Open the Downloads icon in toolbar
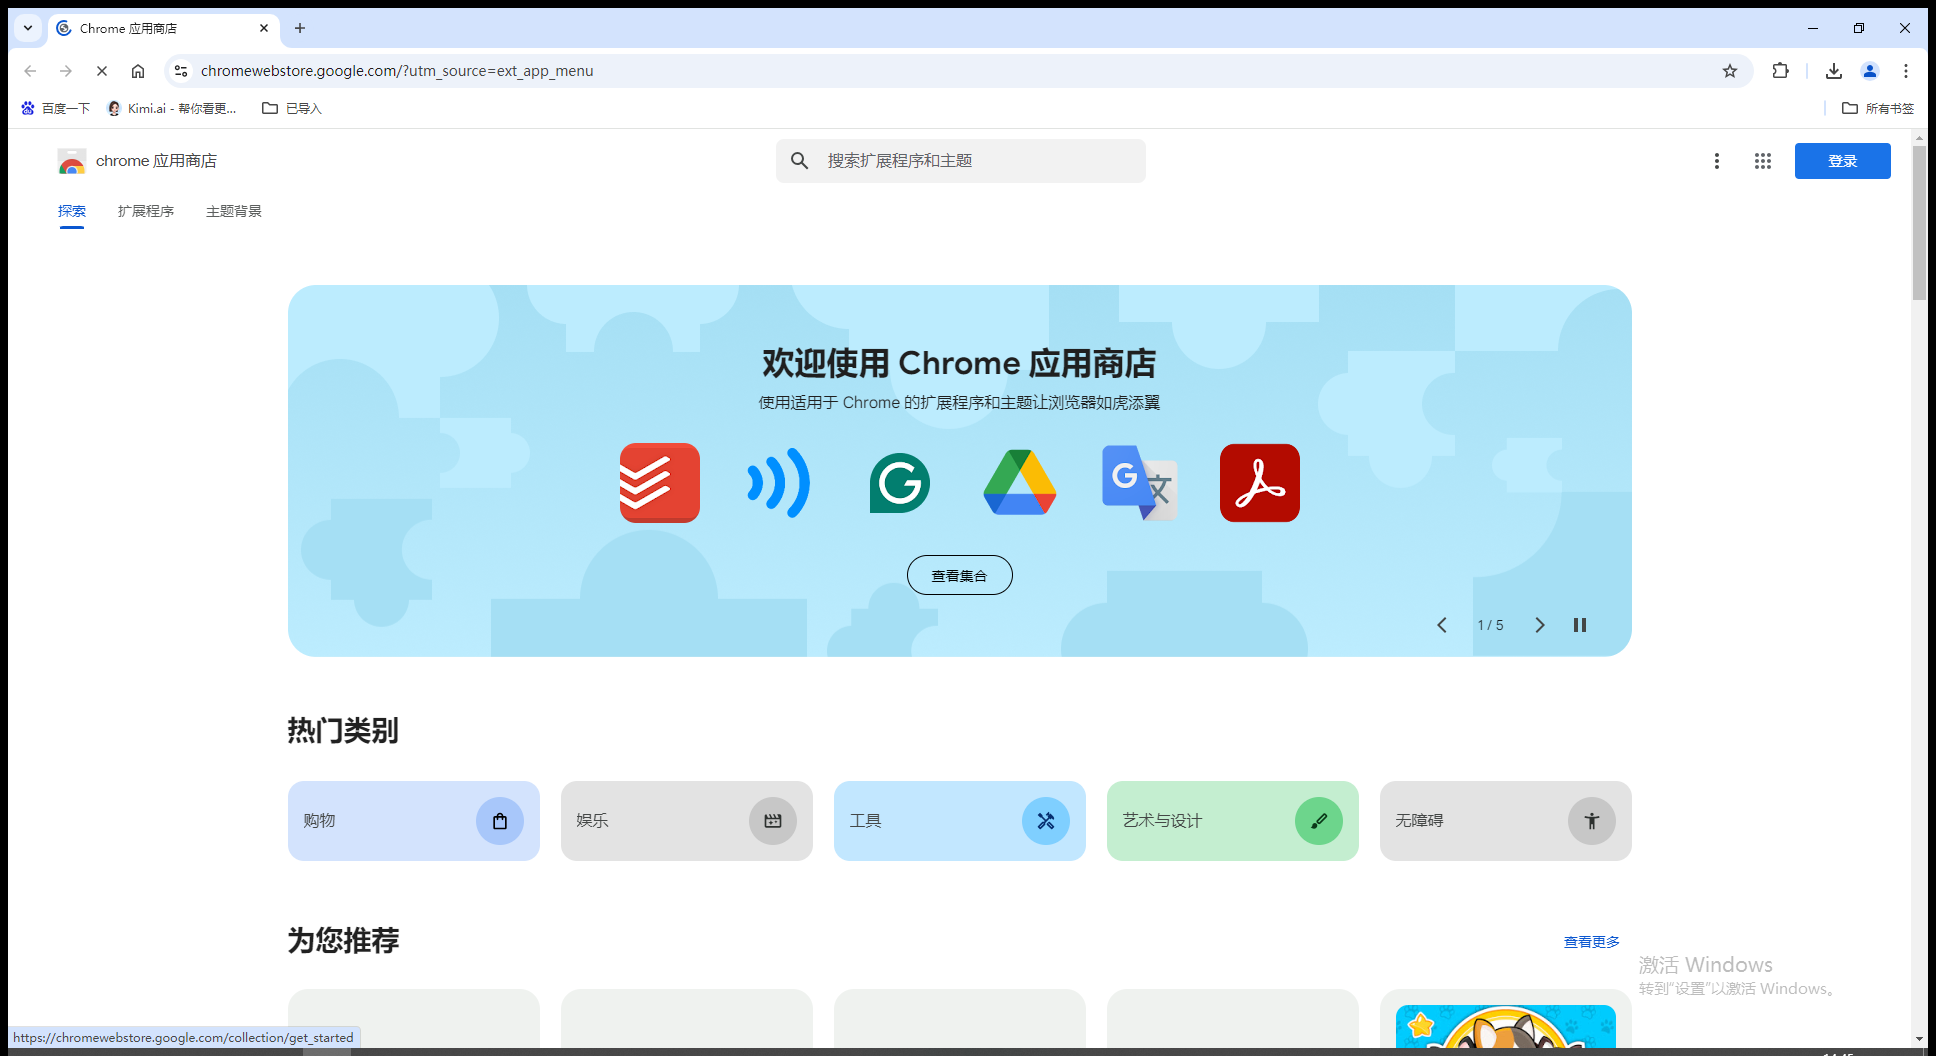 [1834, 71]
